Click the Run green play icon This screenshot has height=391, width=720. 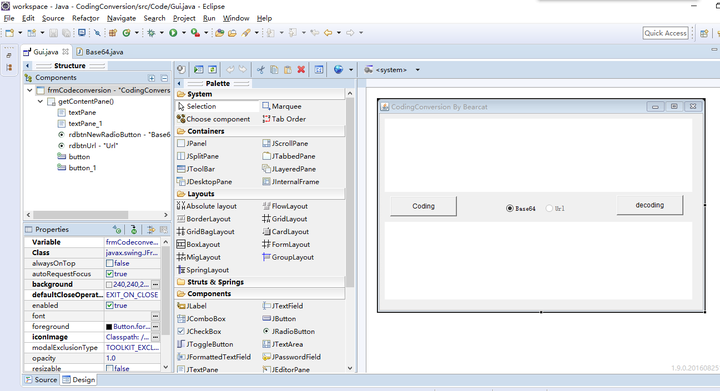coord(173,33)
